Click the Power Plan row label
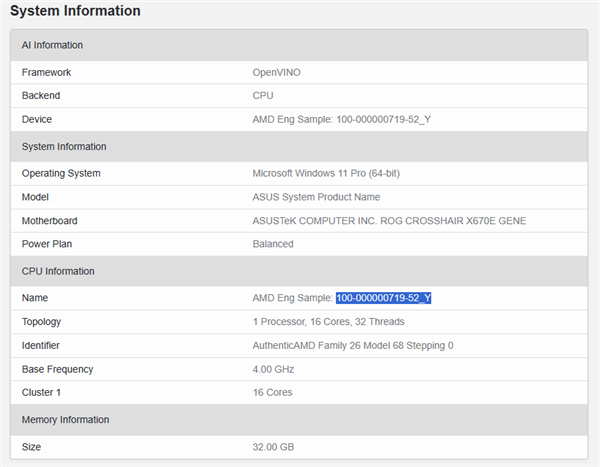Viewport: 600px width, 467px height. pyautogui.click(x=46, y=244)
